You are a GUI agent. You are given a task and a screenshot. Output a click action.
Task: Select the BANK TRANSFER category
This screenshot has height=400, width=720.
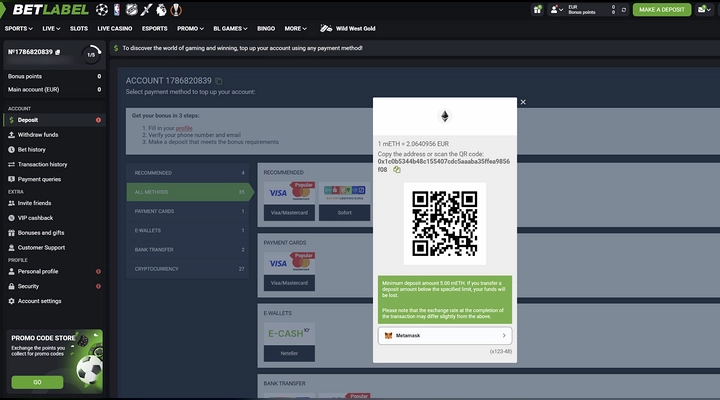click(188, 250)
